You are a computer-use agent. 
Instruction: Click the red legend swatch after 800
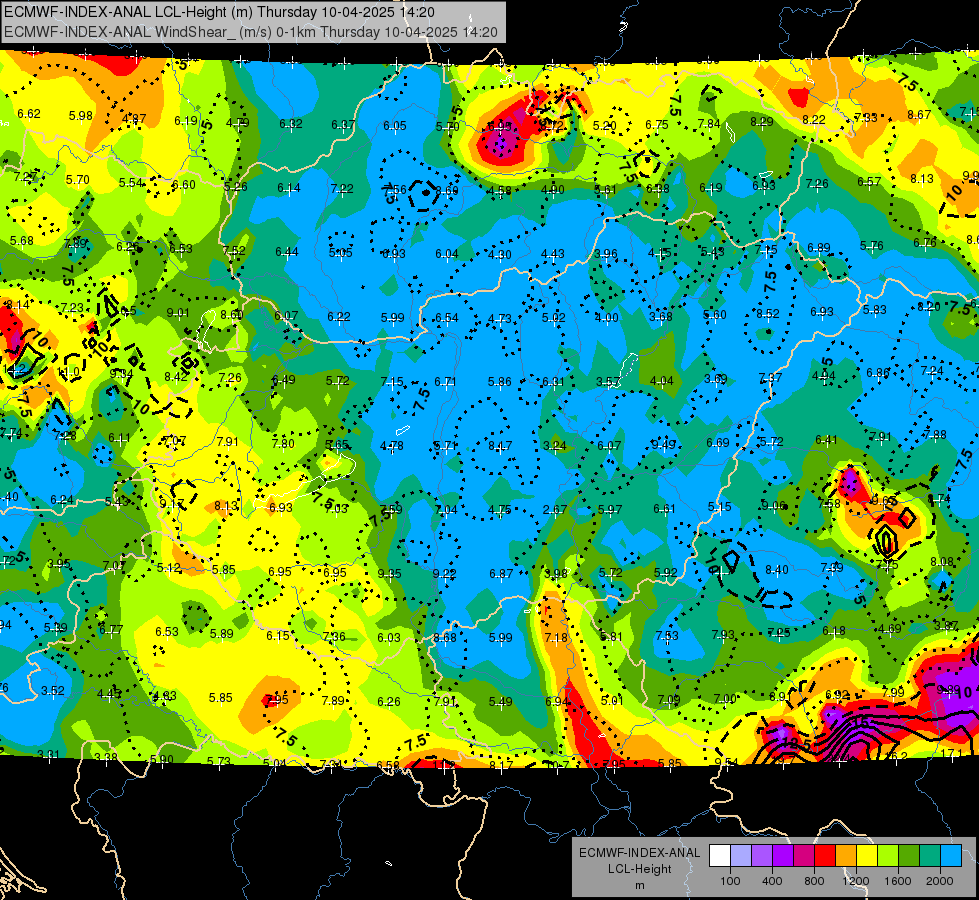tap(825, 856)
